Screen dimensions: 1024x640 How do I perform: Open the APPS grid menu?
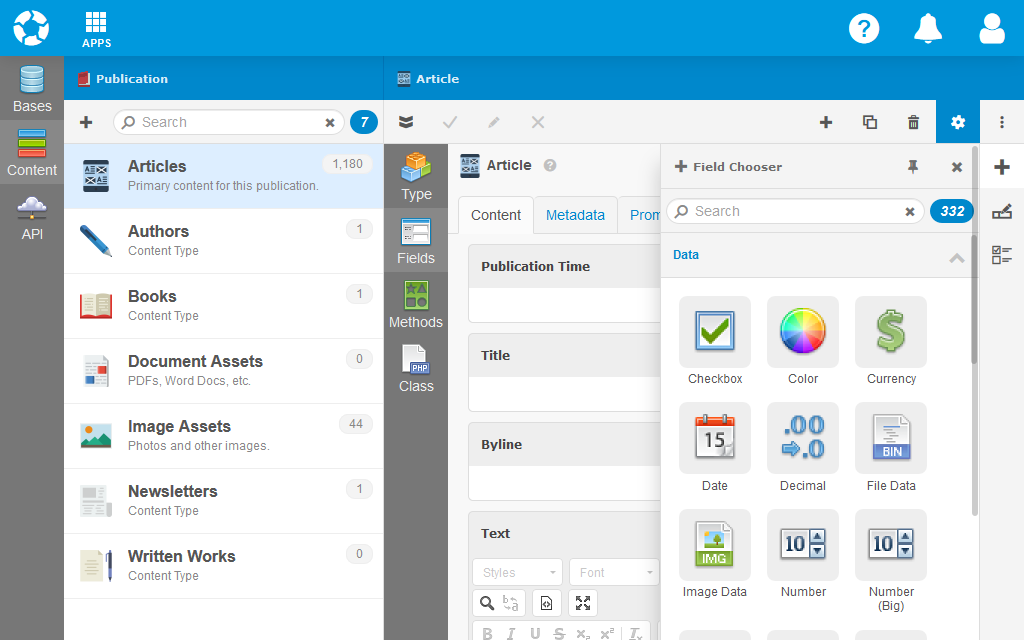click(96, 29)
